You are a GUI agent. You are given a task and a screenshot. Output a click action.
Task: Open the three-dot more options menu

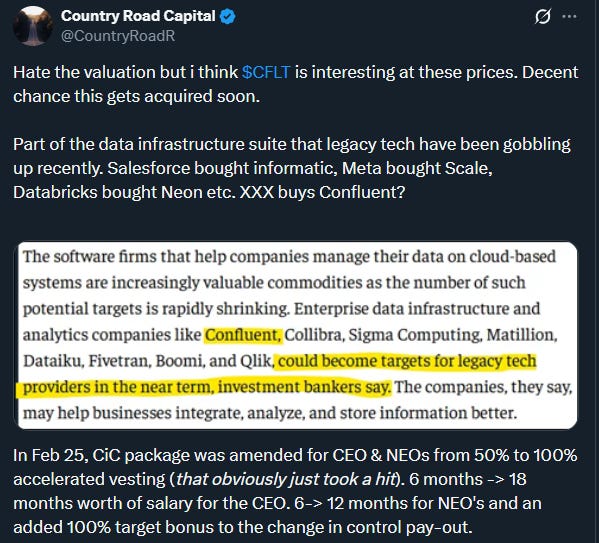pyautogui.click(x=570, y=16)
